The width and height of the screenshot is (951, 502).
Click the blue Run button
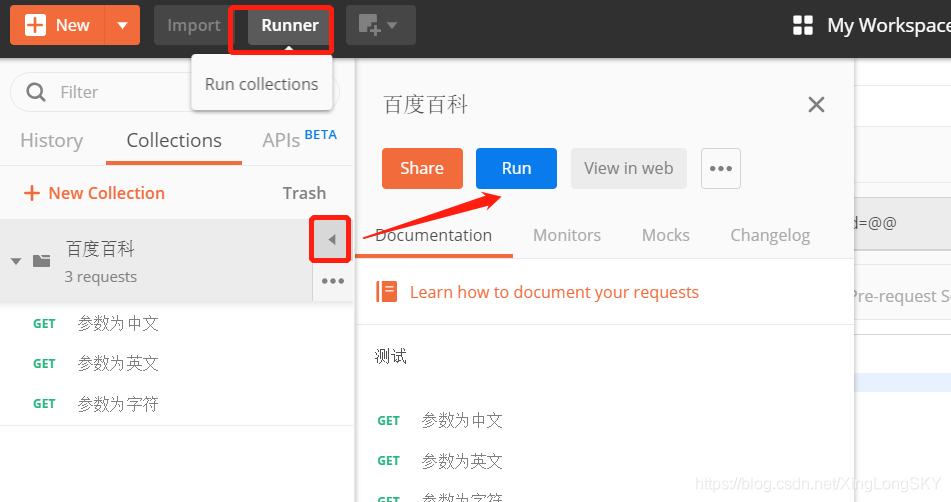click(x=516, y=169)
